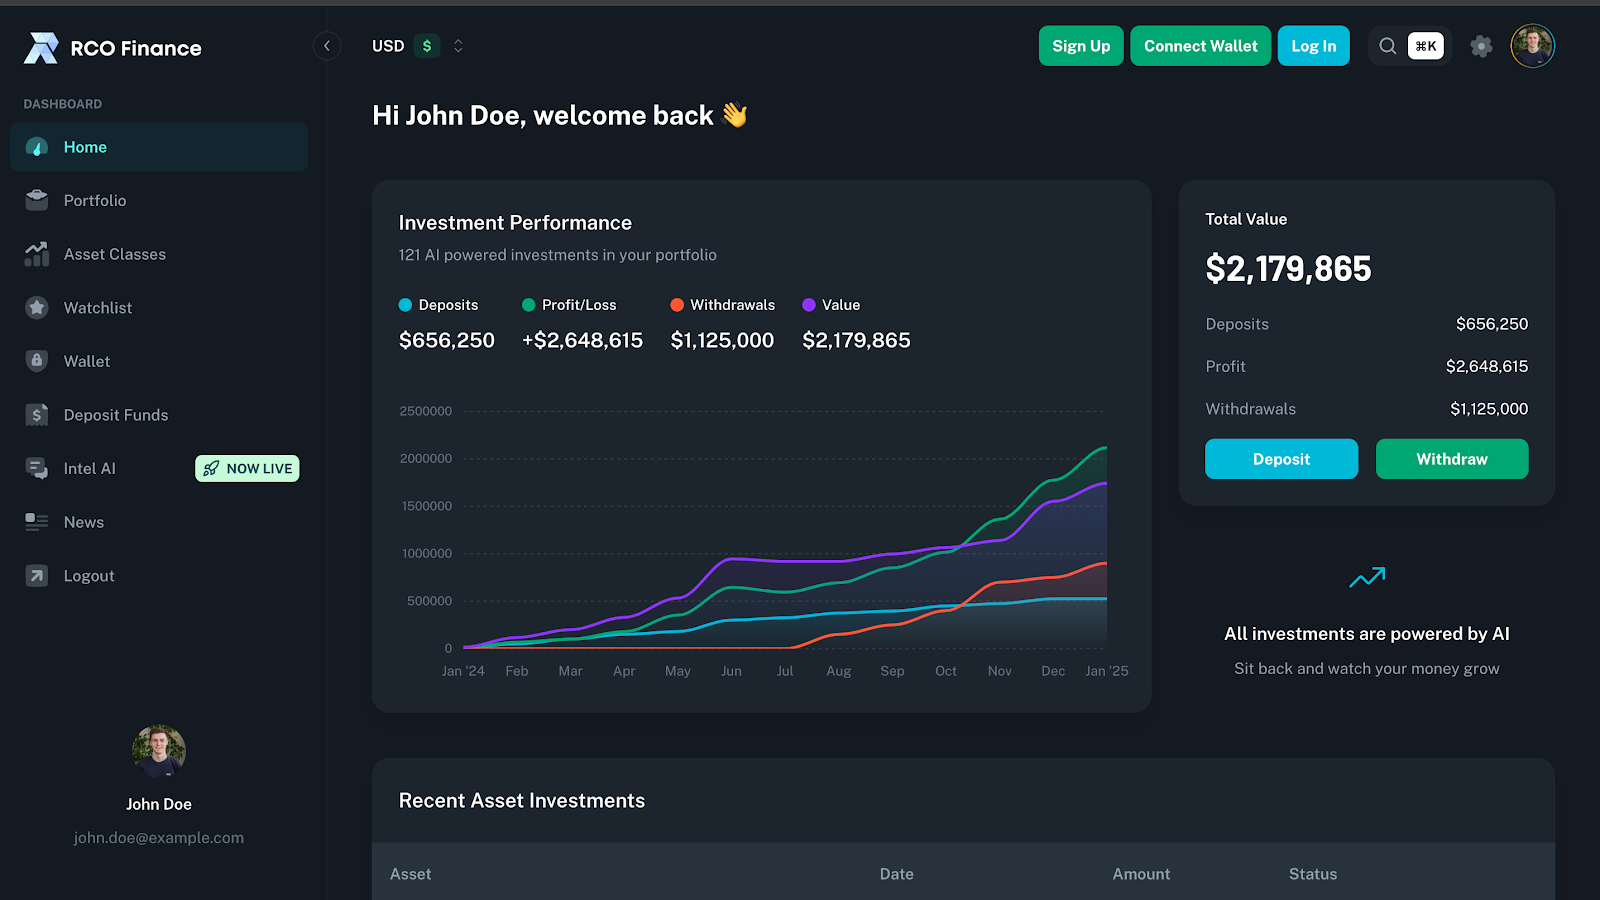Image resolution: width=1600 pixels, height=900 pixels.
Task: Open search via magnifier icon
Action: click(x=1388, y=46)
